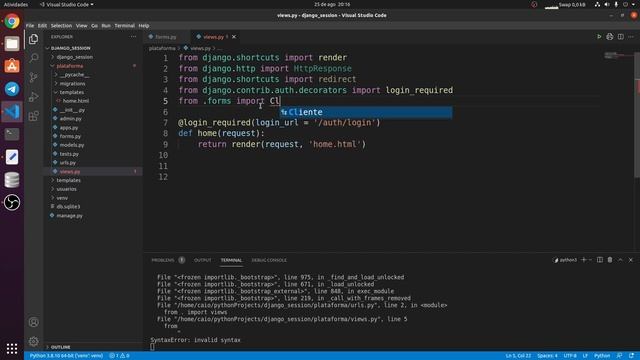Viewport: 640px width, 360px height.
Task: Open the Explorer view in activity bar
Action: (33, 39)
